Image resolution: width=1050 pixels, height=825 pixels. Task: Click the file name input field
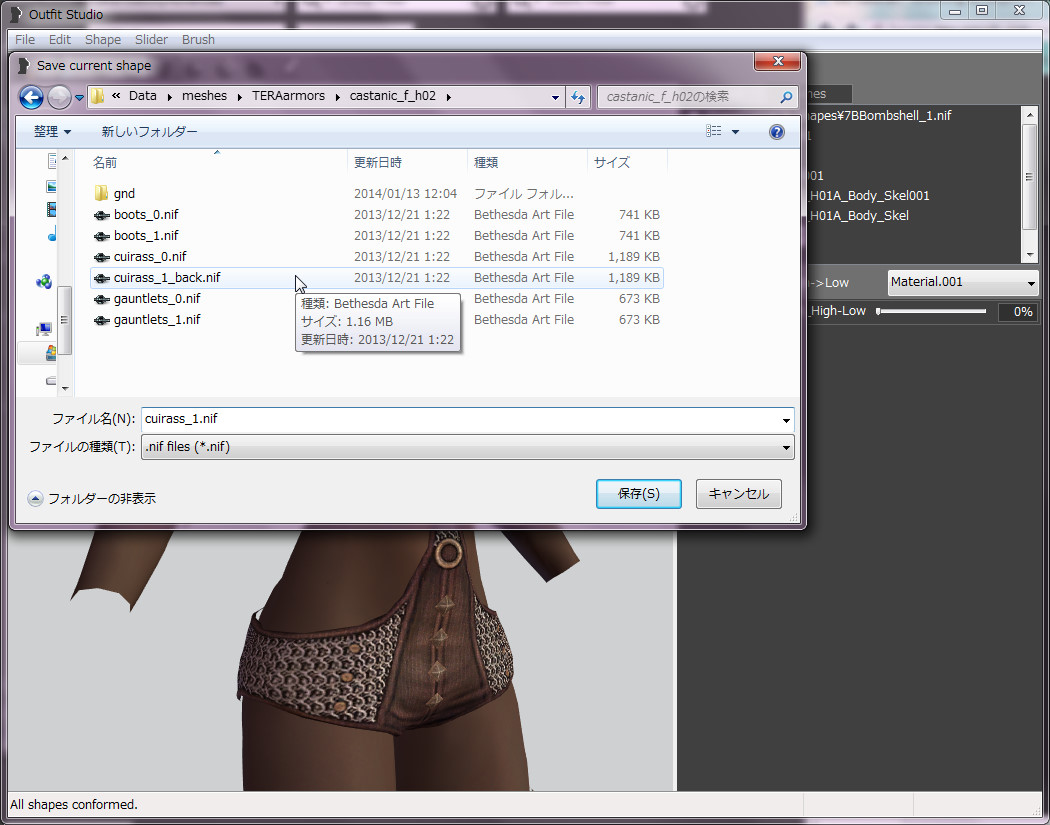click(459, 419)
